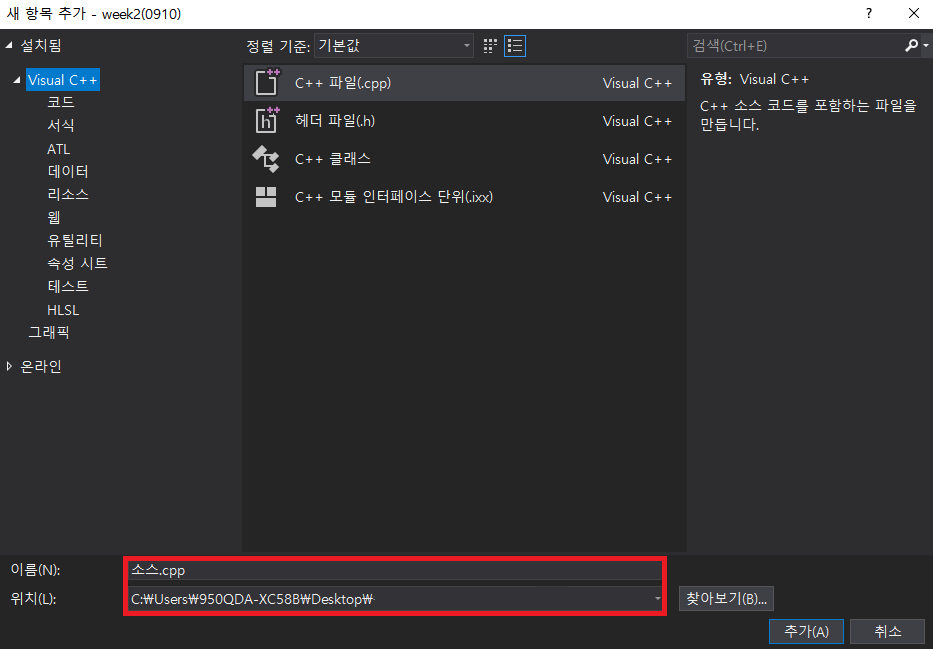Select Visual C++ category in tree

62,80
